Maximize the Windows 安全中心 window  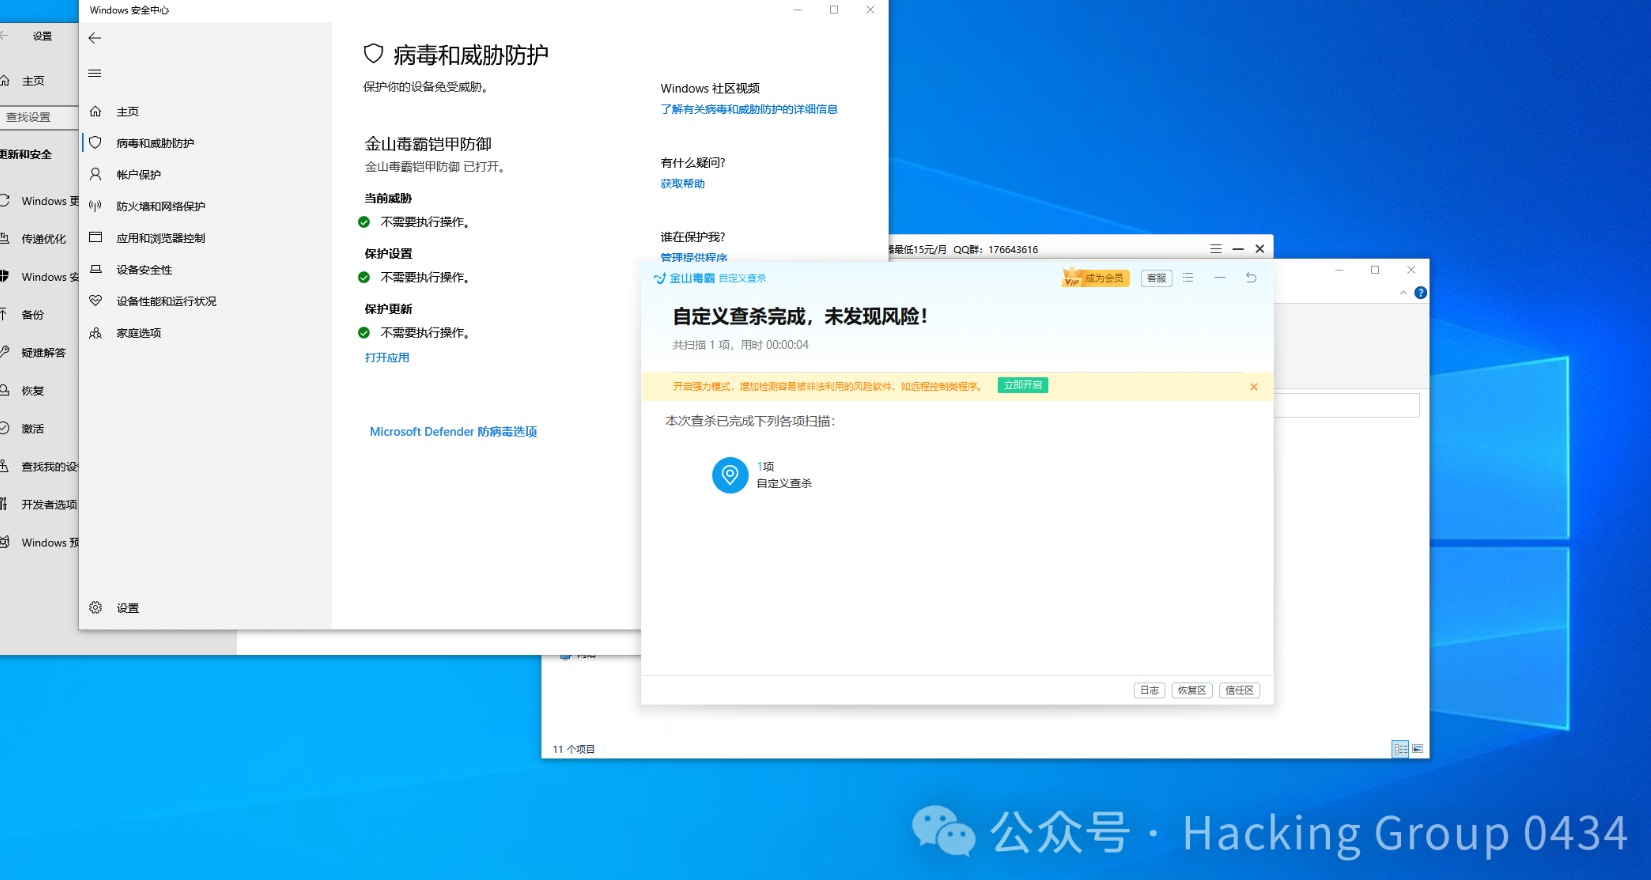point(834,10)
